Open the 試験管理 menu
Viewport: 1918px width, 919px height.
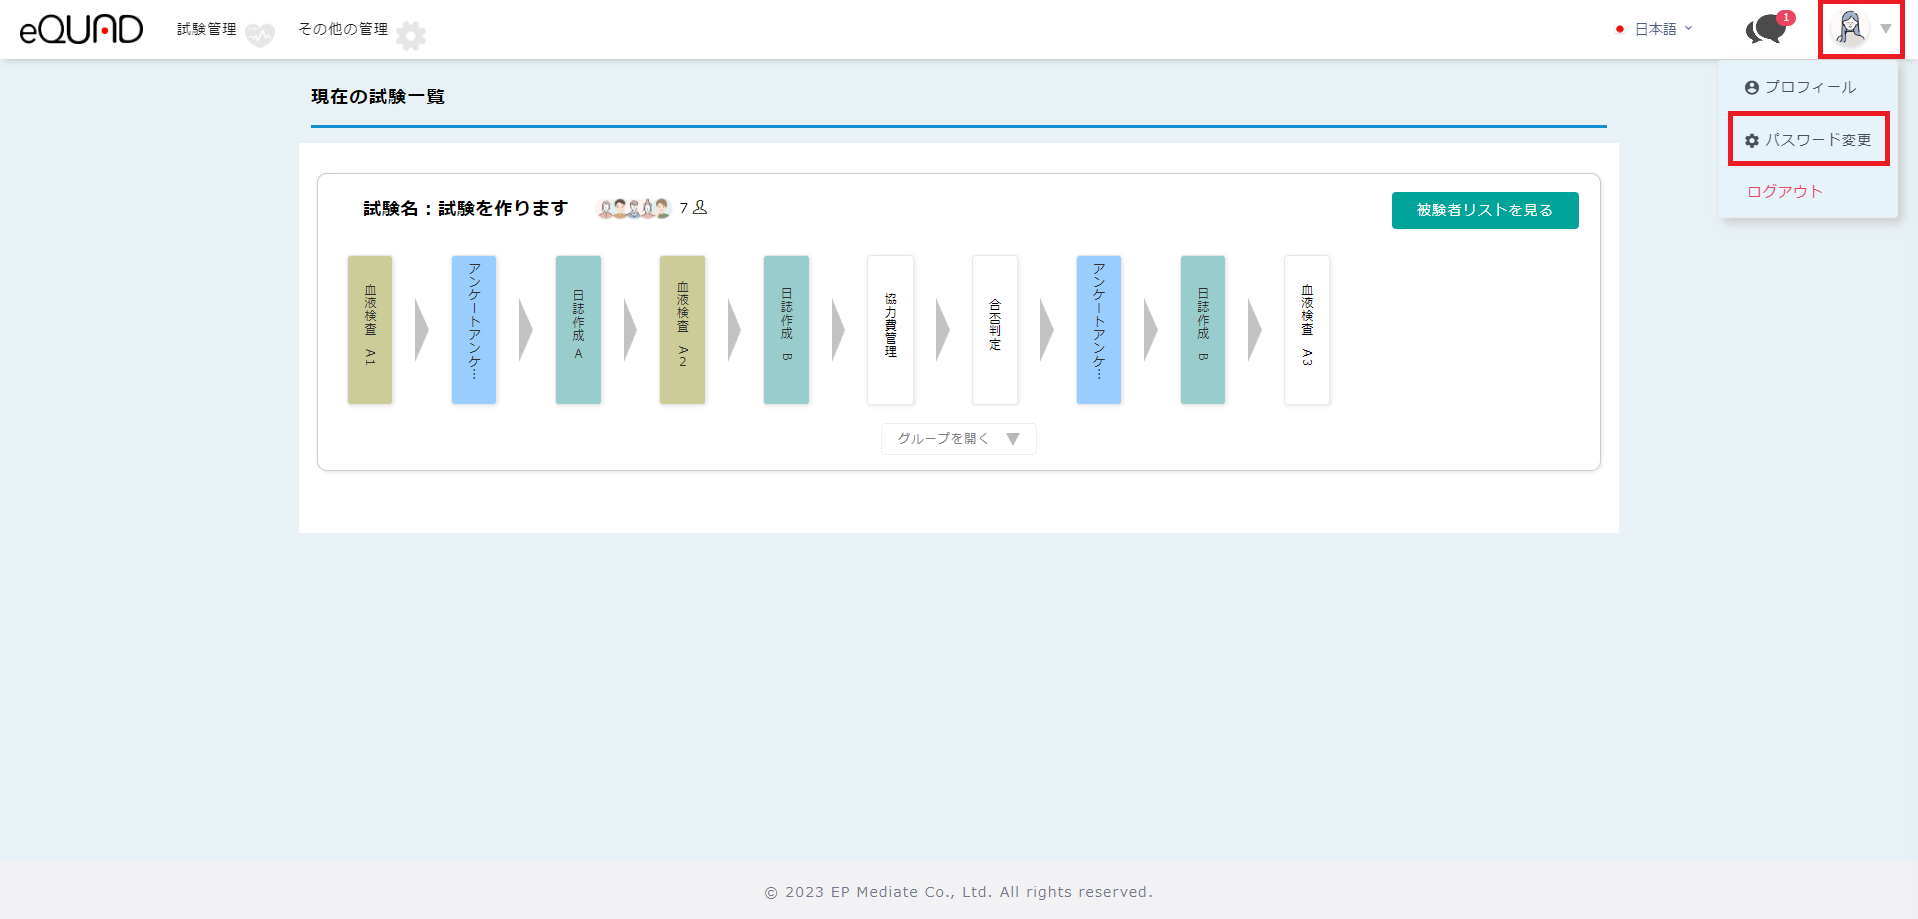207,29
